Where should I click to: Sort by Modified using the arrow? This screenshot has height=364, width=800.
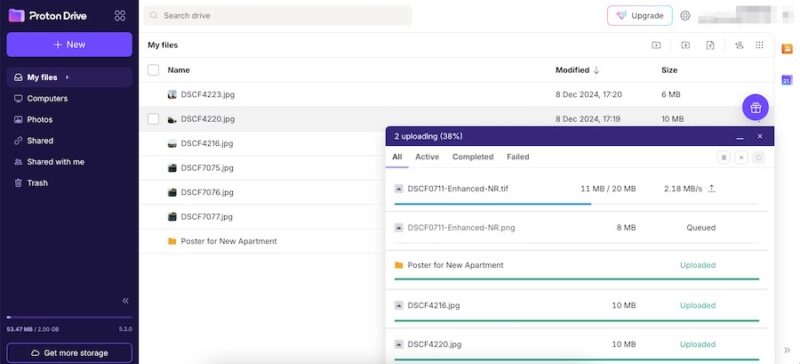click(596, 70)
